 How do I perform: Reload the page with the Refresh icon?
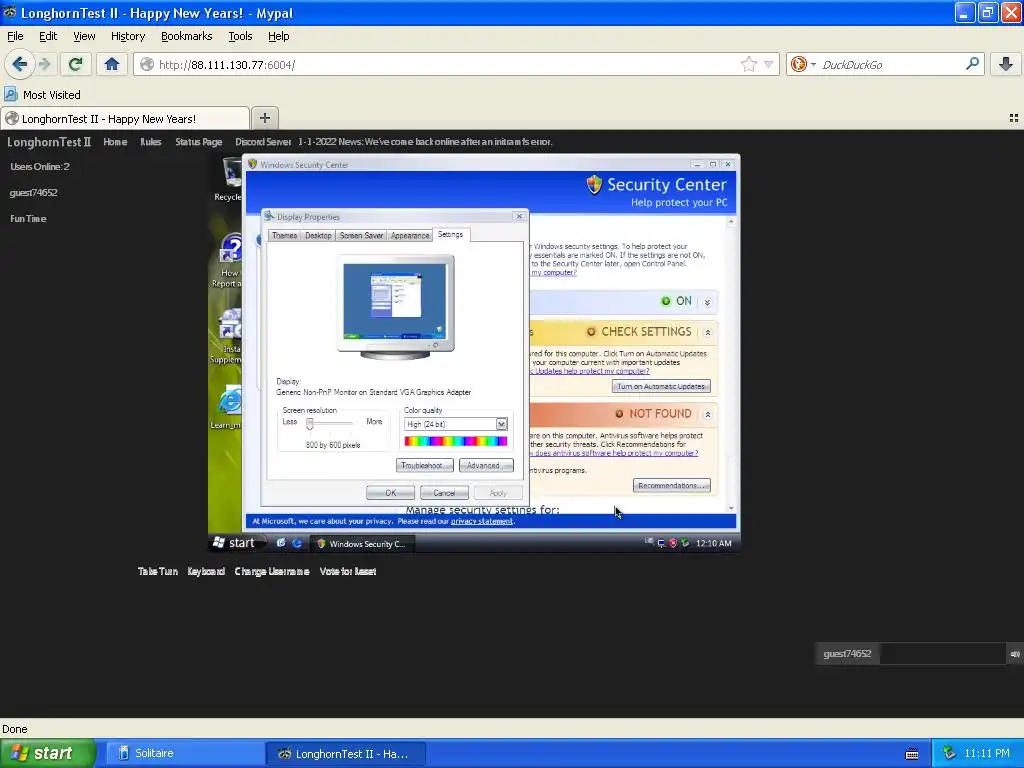click(76, 64)
